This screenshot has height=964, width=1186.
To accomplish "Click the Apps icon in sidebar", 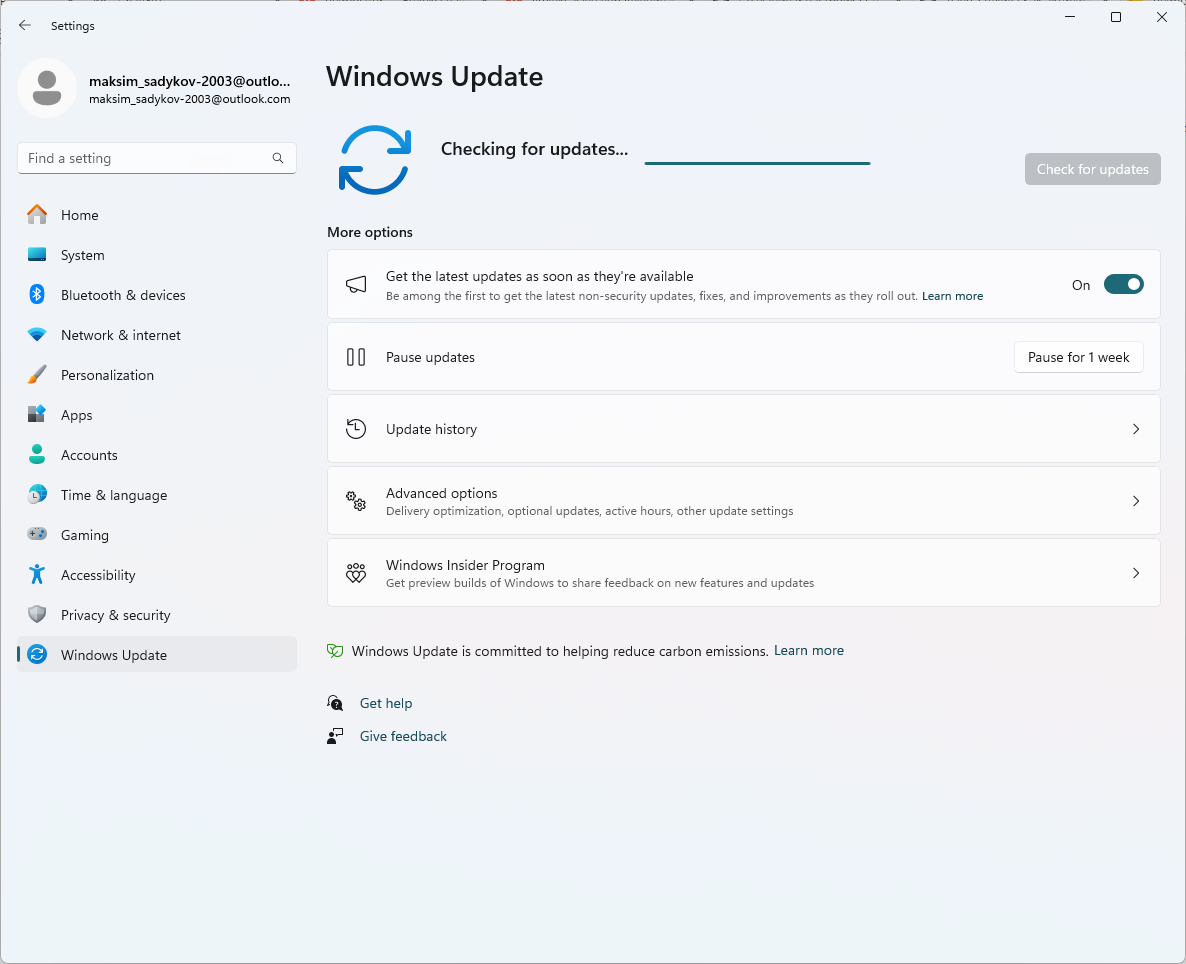I will (37, 415).
